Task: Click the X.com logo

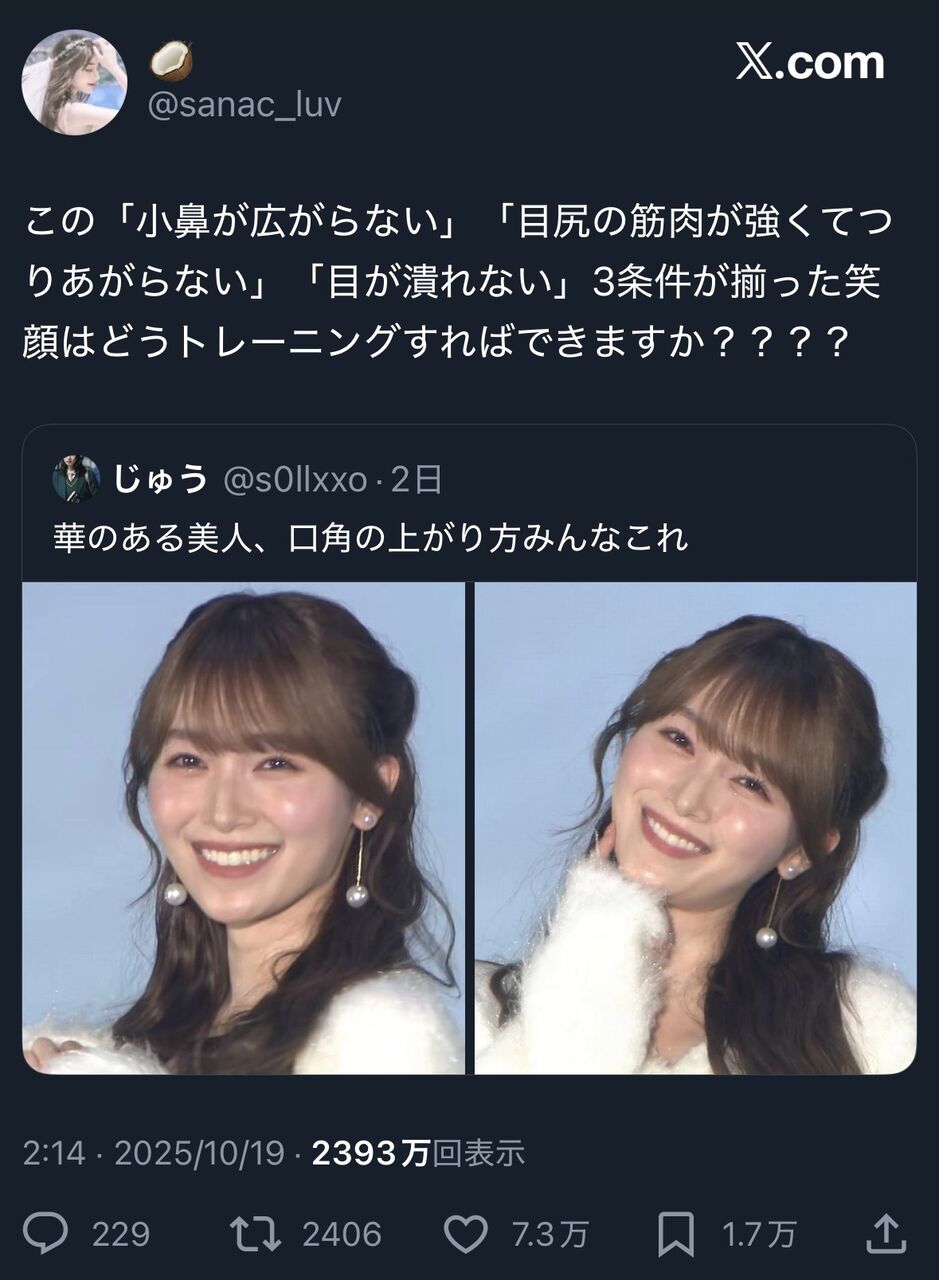Action: (x=810, y=63)
